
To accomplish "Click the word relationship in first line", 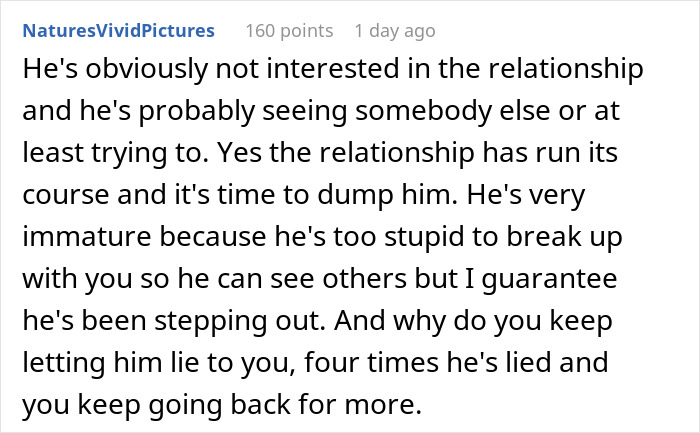I will coord(566,70).
